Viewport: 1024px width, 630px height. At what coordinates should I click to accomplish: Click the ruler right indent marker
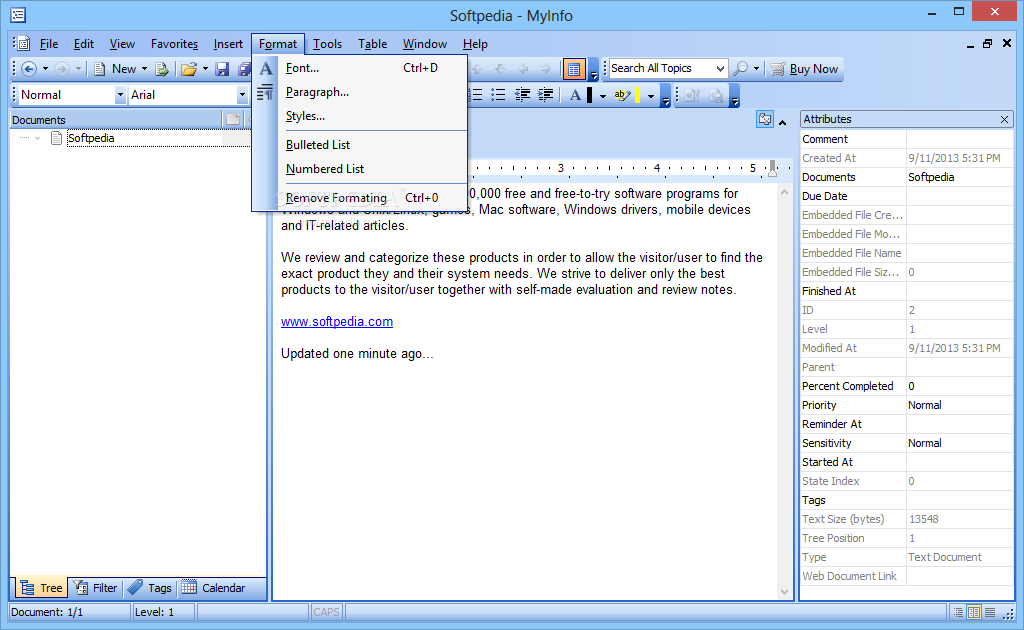(773, 168)
